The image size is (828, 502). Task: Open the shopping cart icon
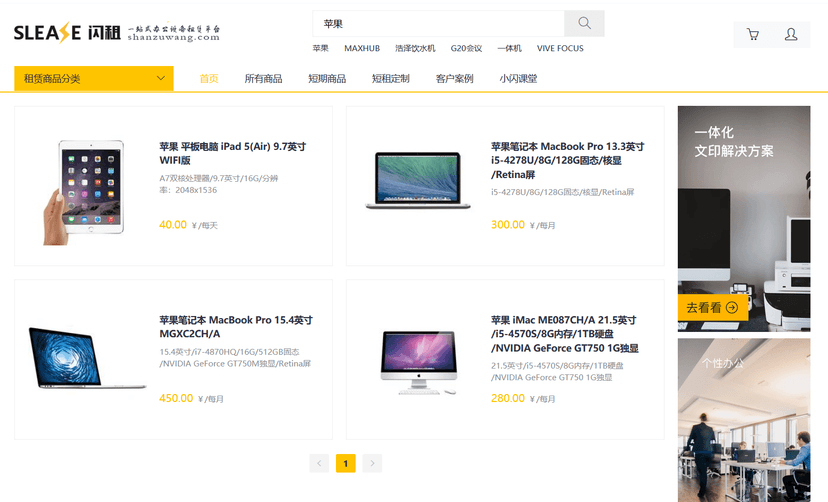click(x=753, y=35)
